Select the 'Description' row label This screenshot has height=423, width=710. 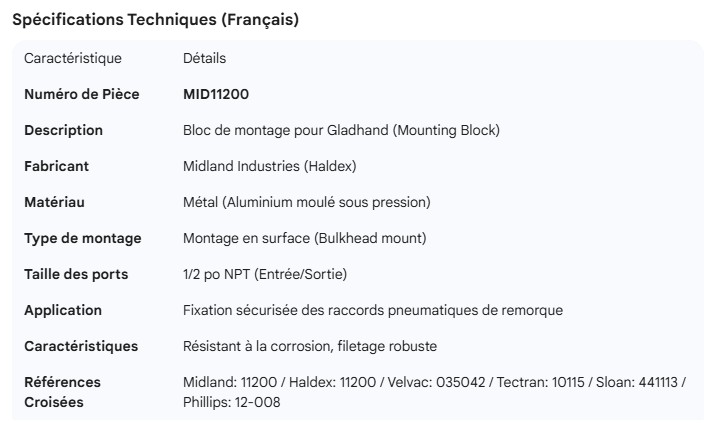tap(63, 130)
